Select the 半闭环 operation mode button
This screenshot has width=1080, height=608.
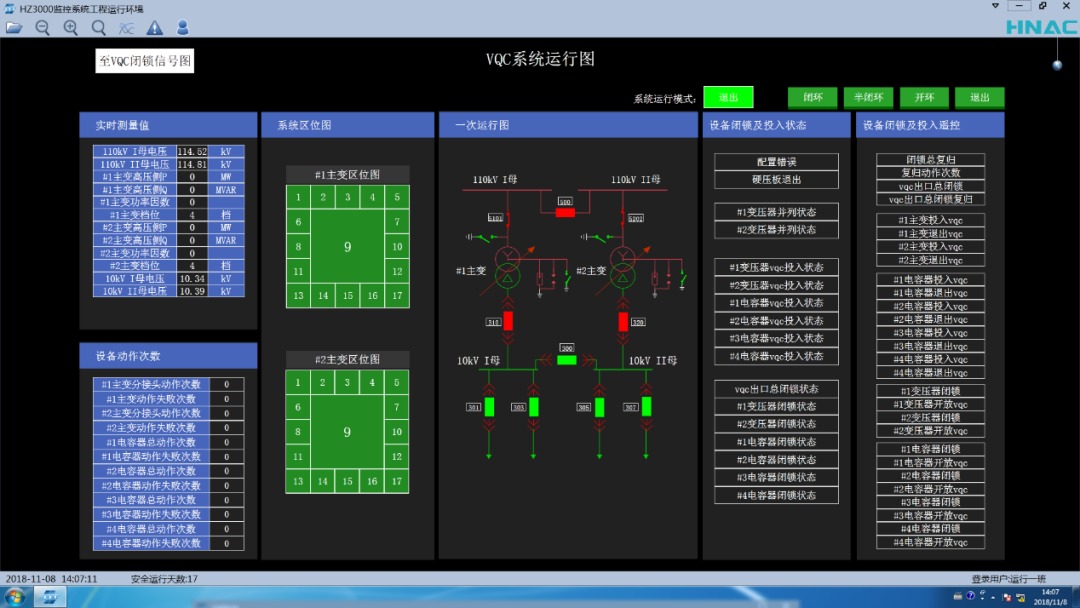pos(868,97)
